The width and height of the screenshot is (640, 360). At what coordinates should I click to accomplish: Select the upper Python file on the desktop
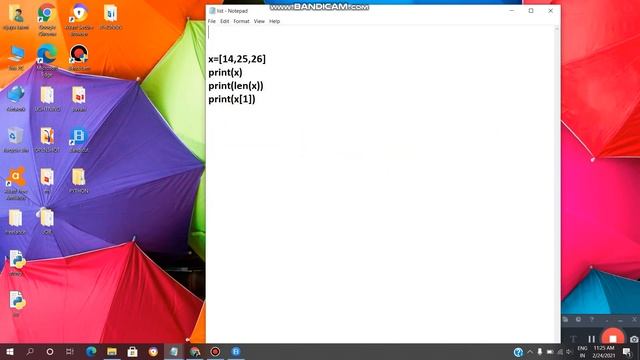16,262
